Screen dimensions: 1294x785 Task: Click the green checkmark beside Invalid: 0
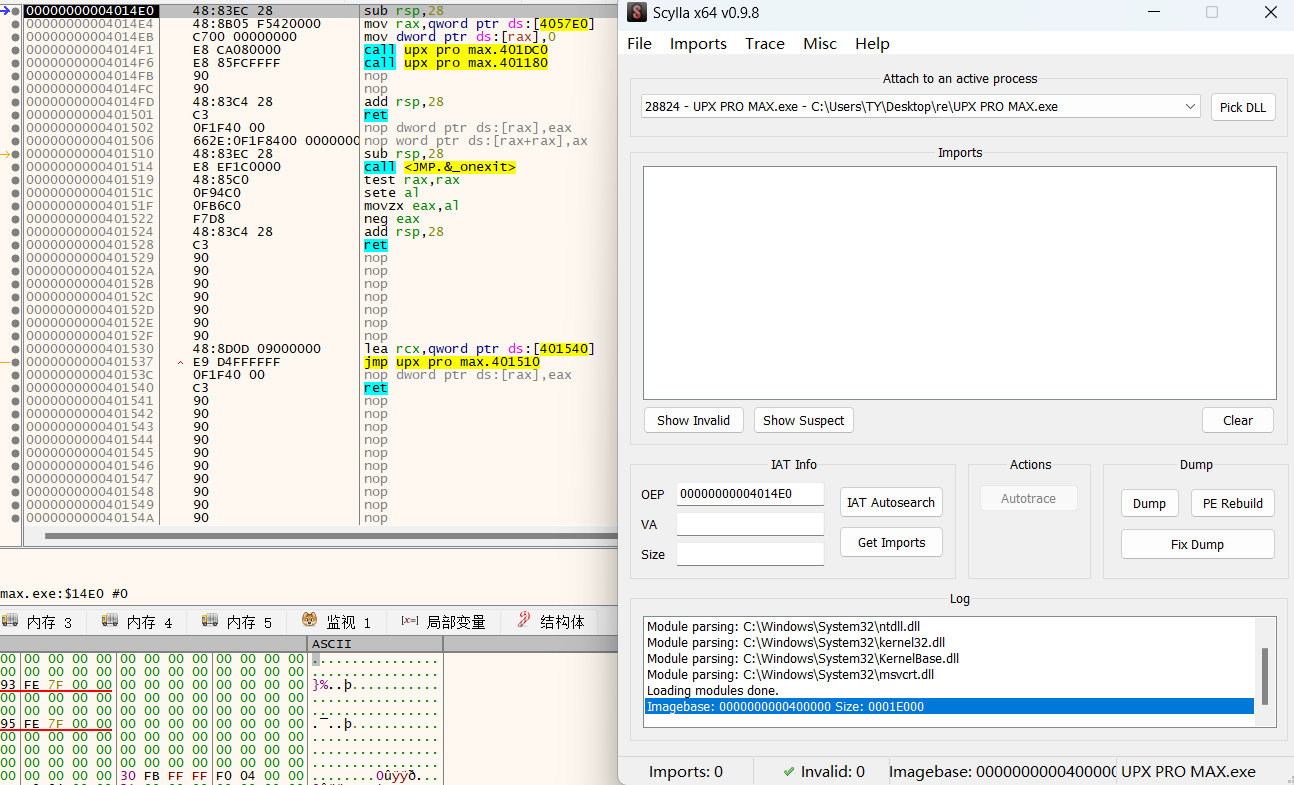click(789, 771)
